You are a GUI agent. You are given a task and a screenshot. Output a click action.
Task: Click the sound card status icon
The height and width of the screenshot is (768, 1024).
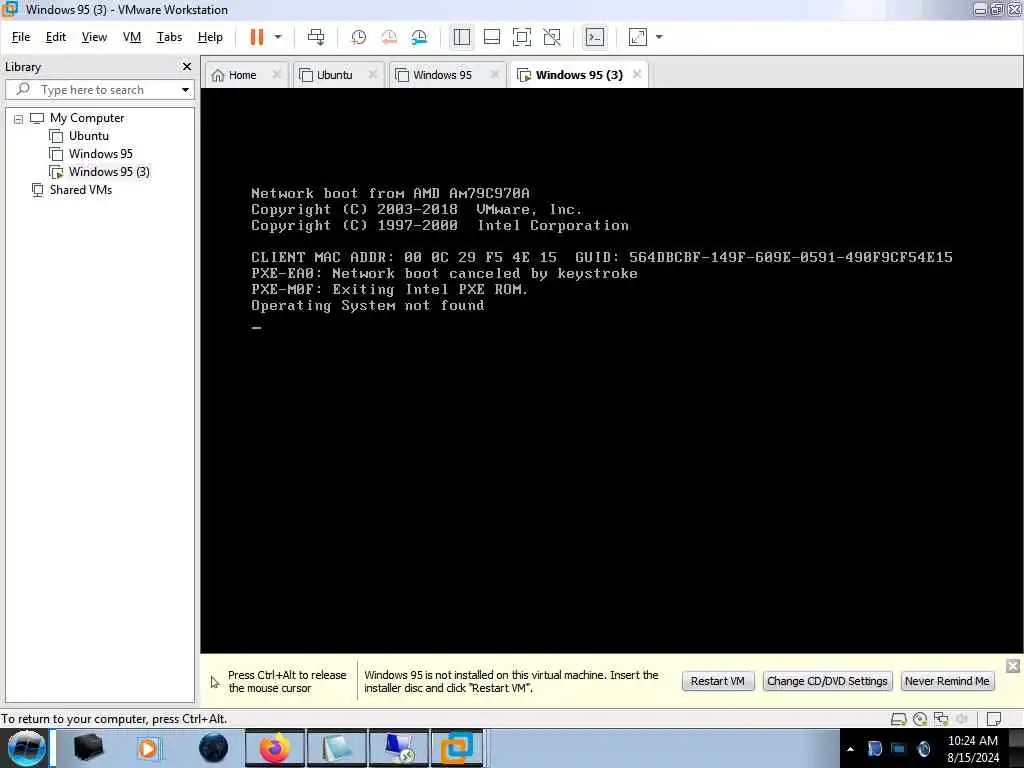click(962, 719)
